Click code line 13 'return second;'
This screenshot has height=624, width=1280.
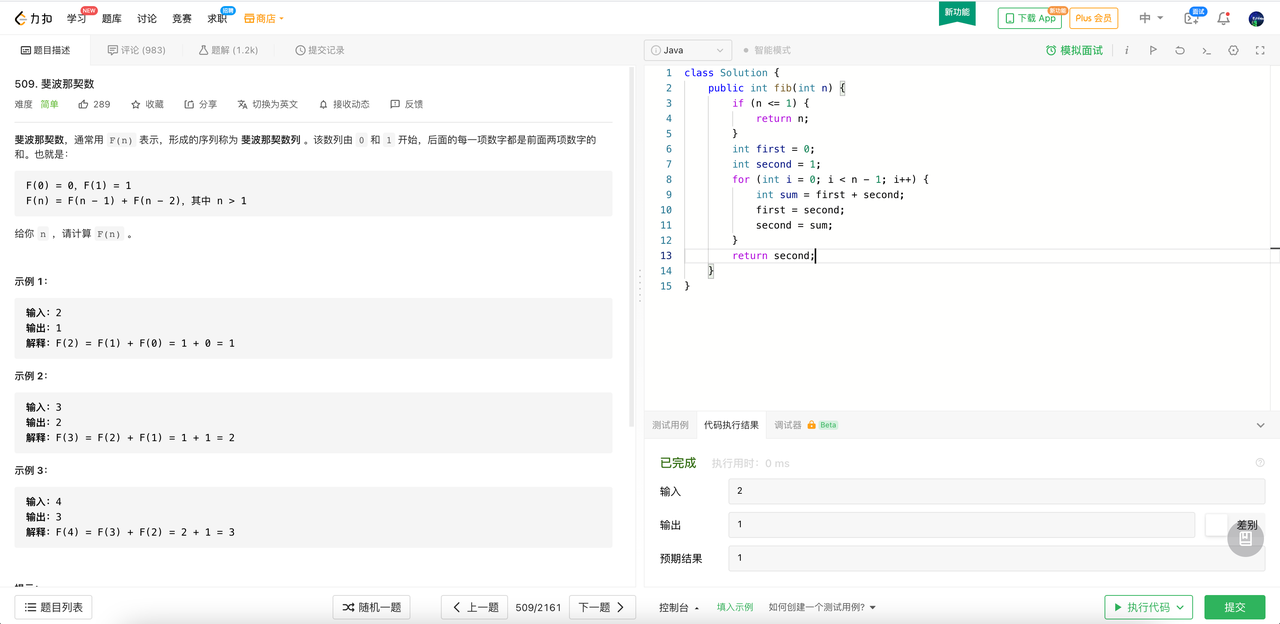coord(773,256)
